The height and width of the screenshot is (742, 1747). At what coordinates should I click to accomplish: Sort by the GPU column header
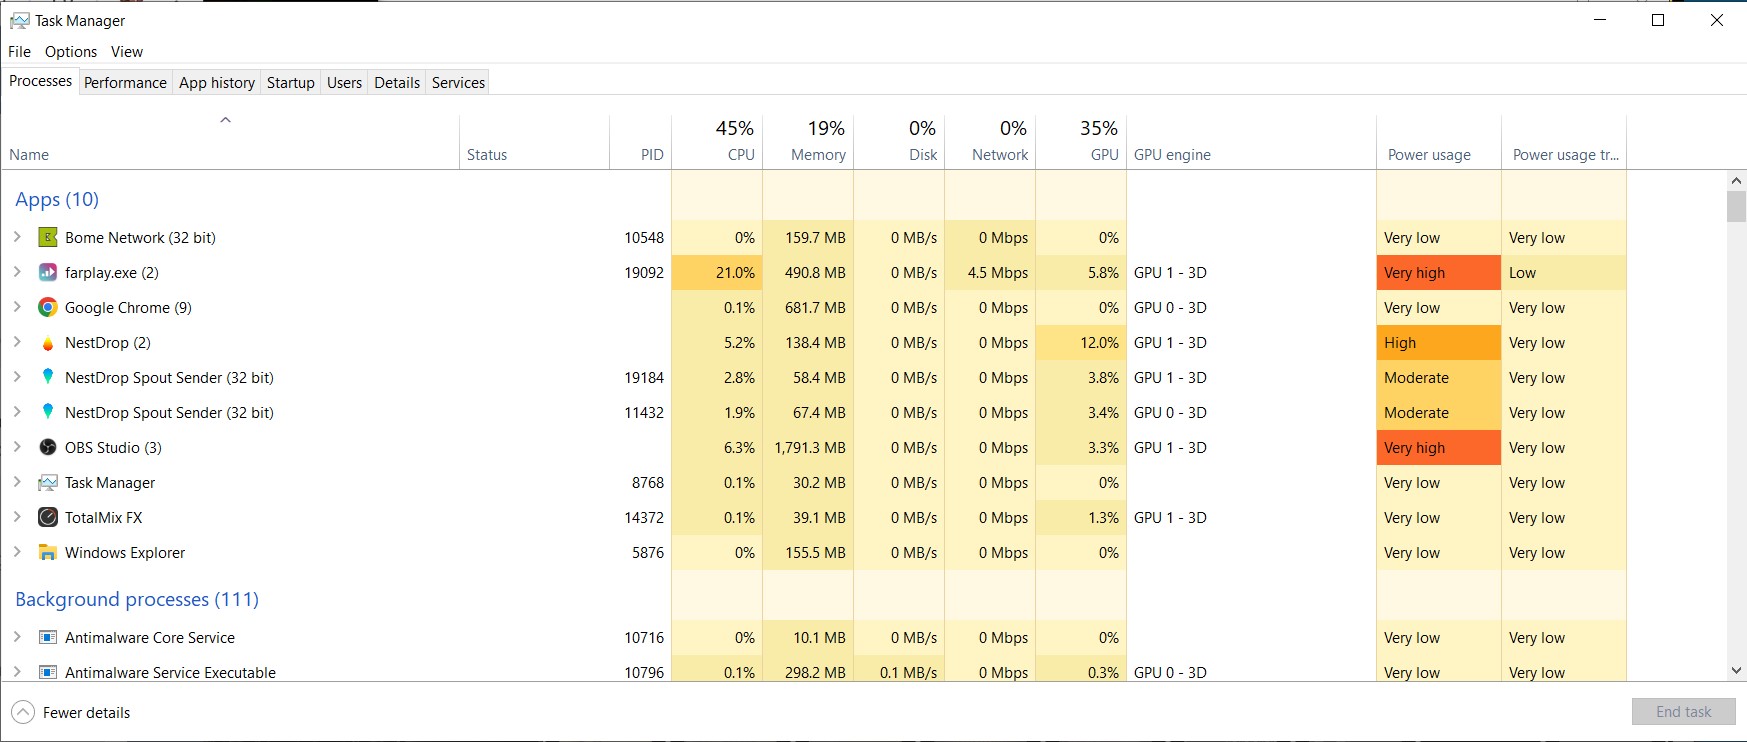pyautogui.click(x=1081, y=142)
